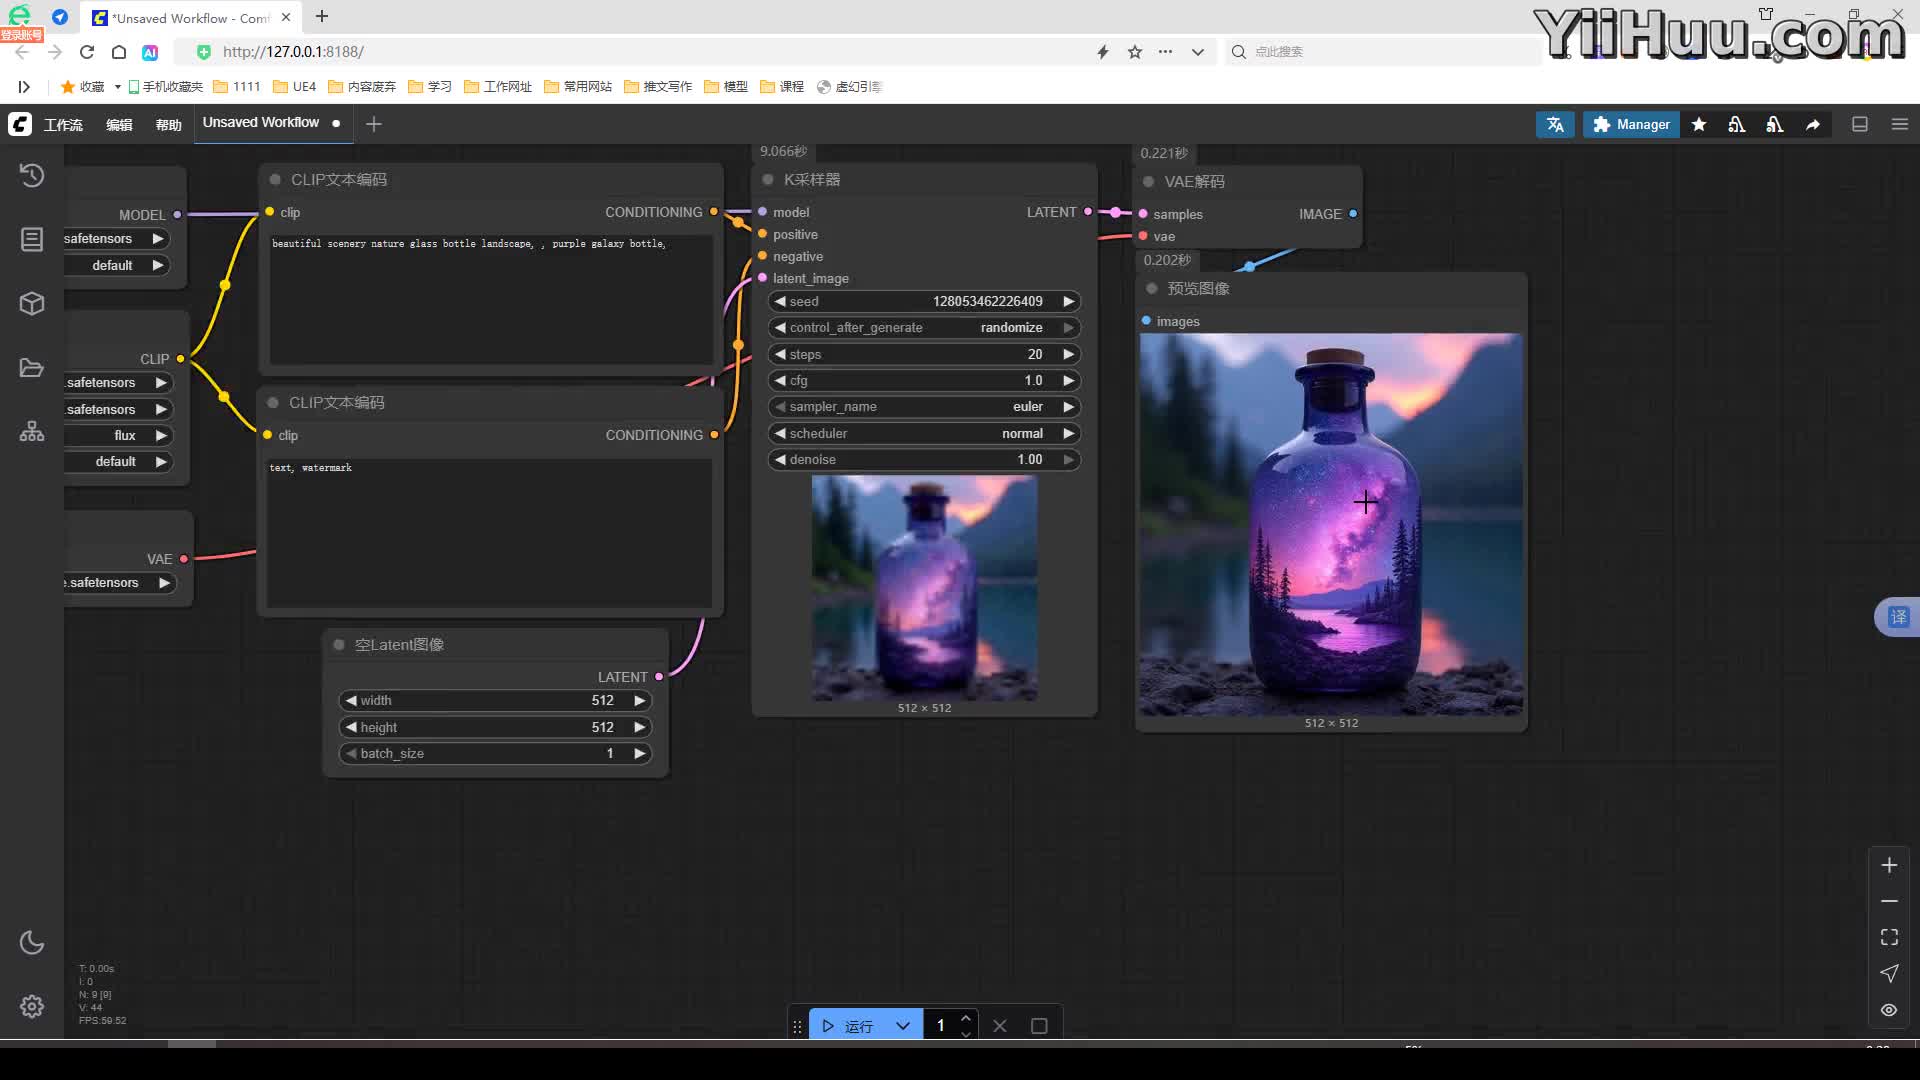Click the positive prompt text box
1920x1080 pixels.
[x=490, y=300]
